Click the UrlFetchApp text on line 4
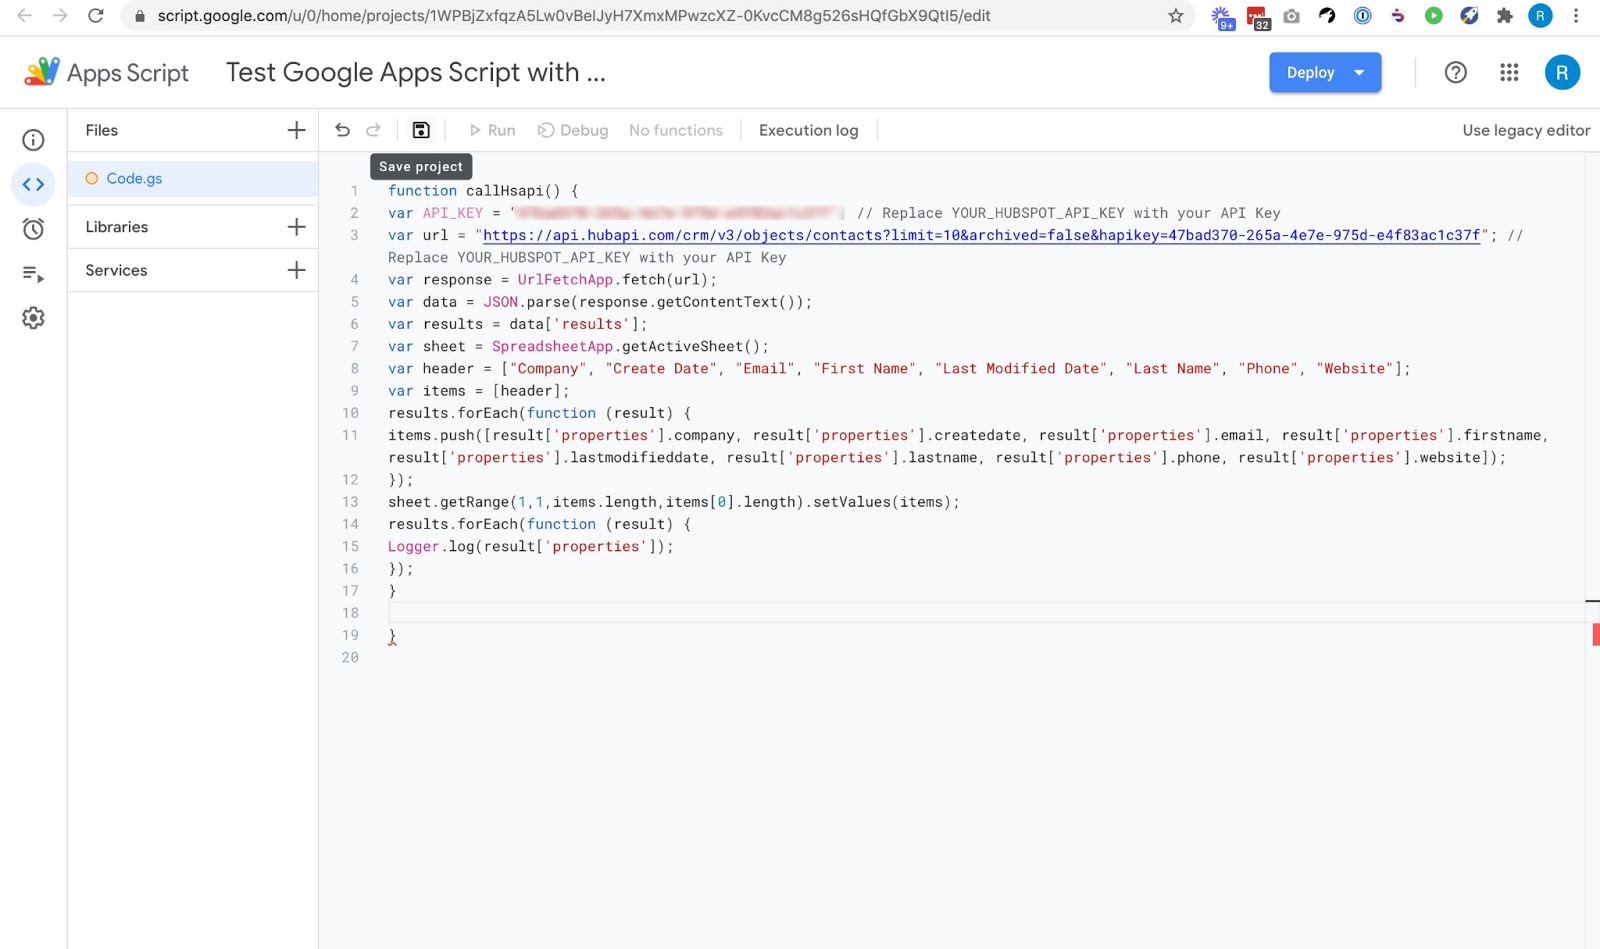 pyautogui.click(x=565, y=280)
